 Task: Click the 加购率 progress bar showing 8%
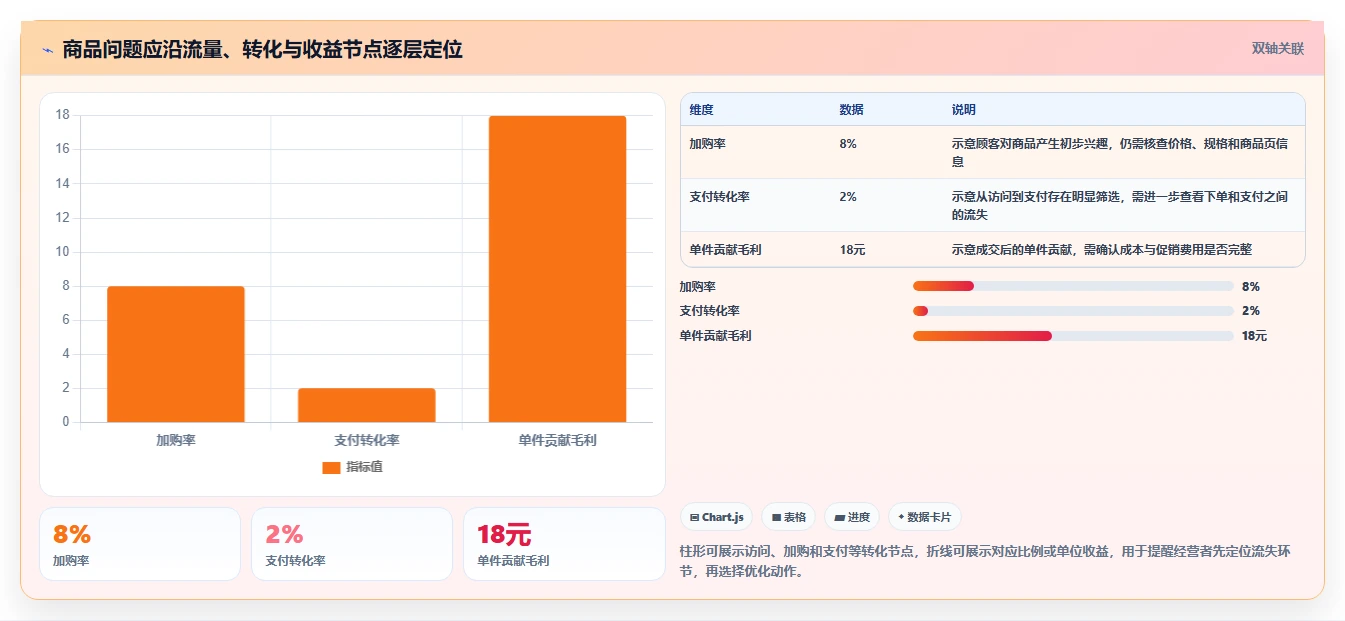tap(1073, 287)
